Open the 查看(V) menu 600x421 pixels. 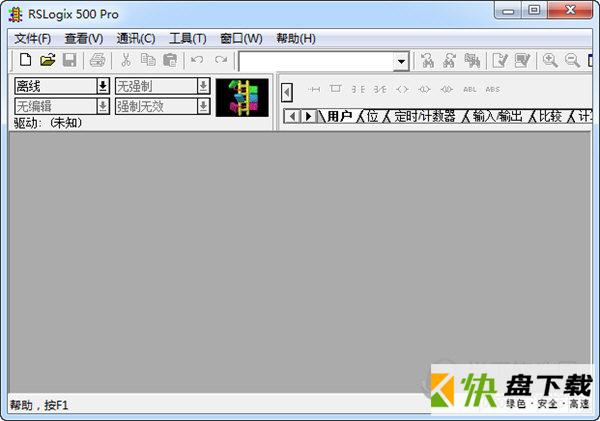(84, 38)
